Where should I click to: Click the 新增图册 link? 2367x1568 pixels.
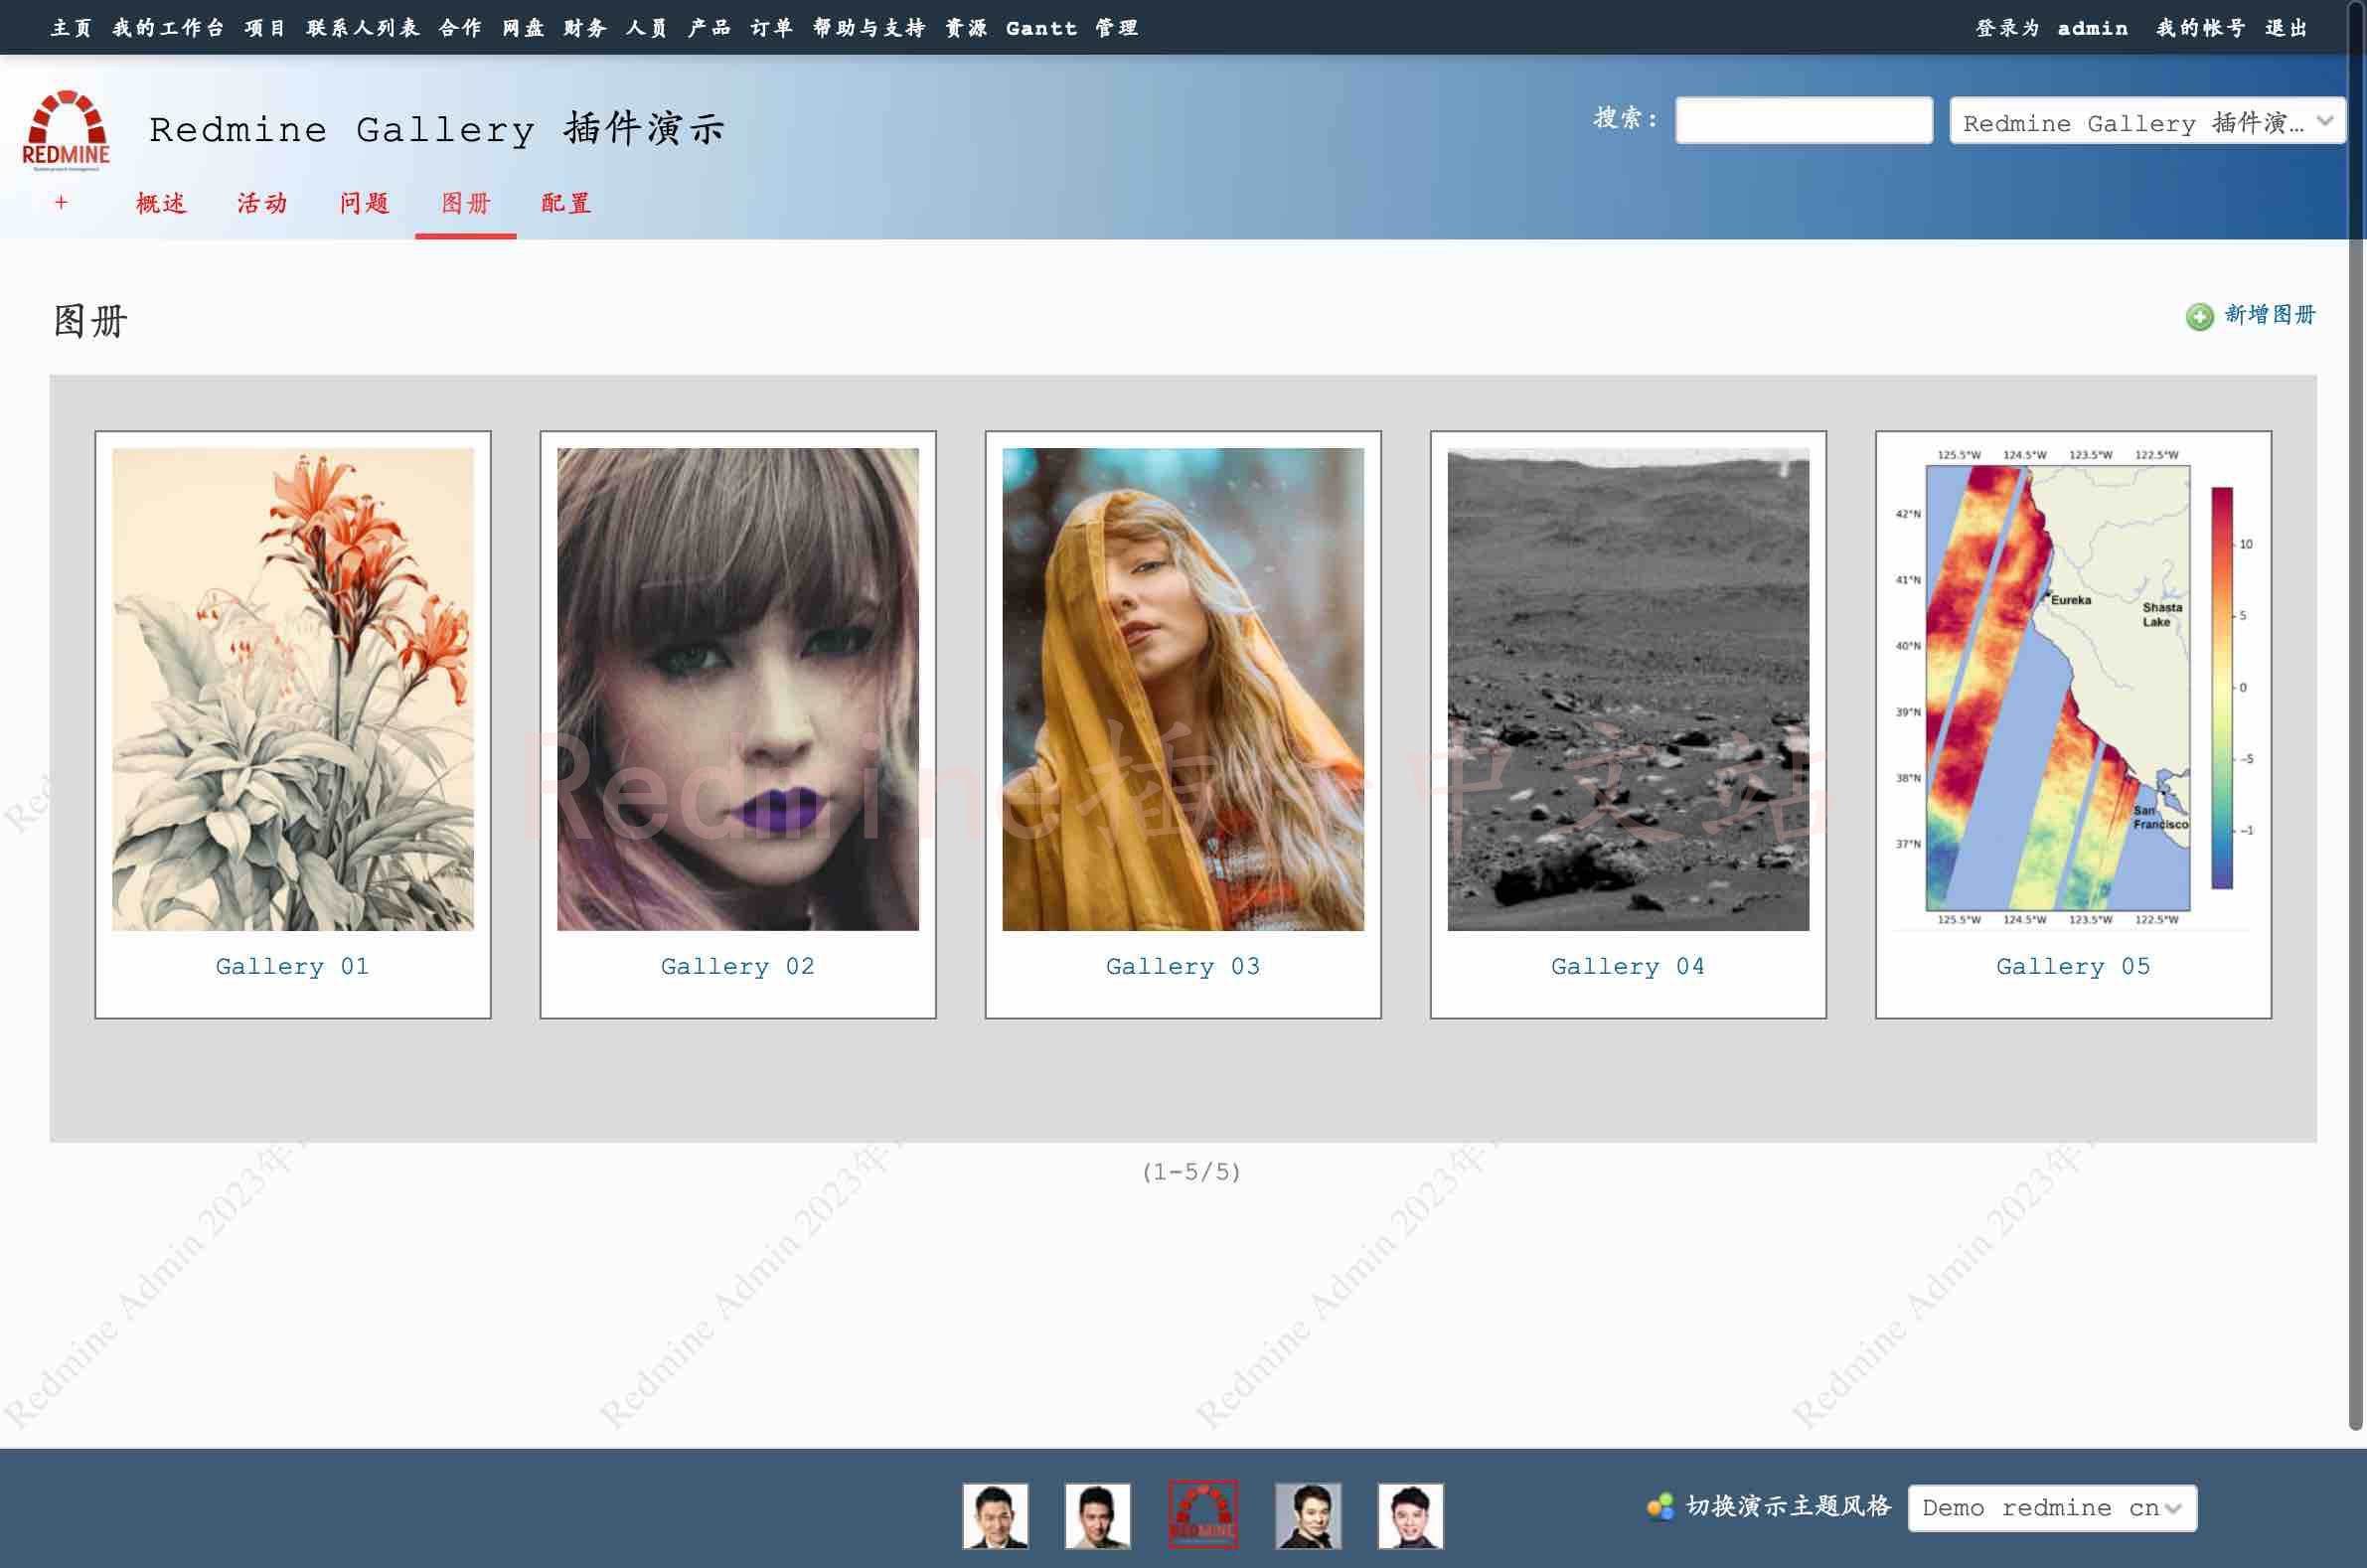2270,315
